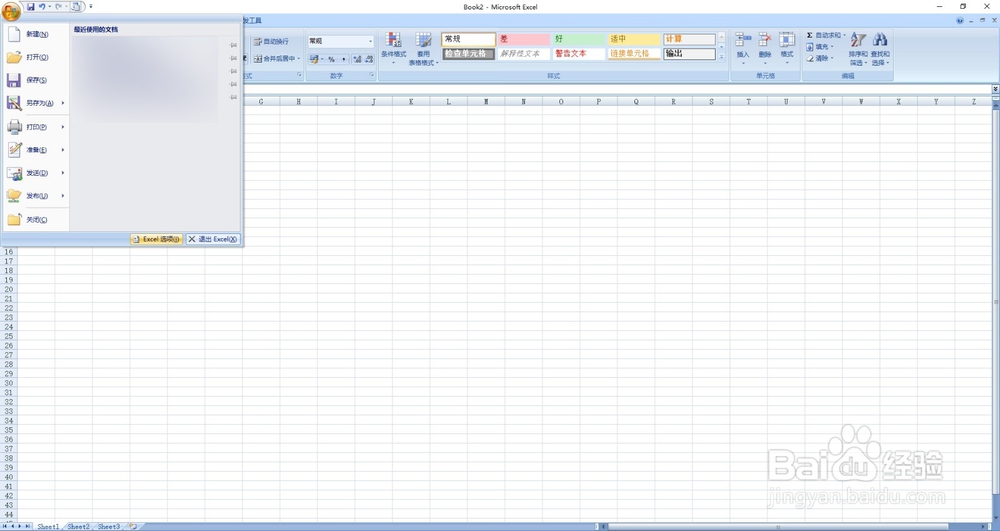The image size is (1000, 531).
Task: Pin the first recent document
Action: pos(233,45)
